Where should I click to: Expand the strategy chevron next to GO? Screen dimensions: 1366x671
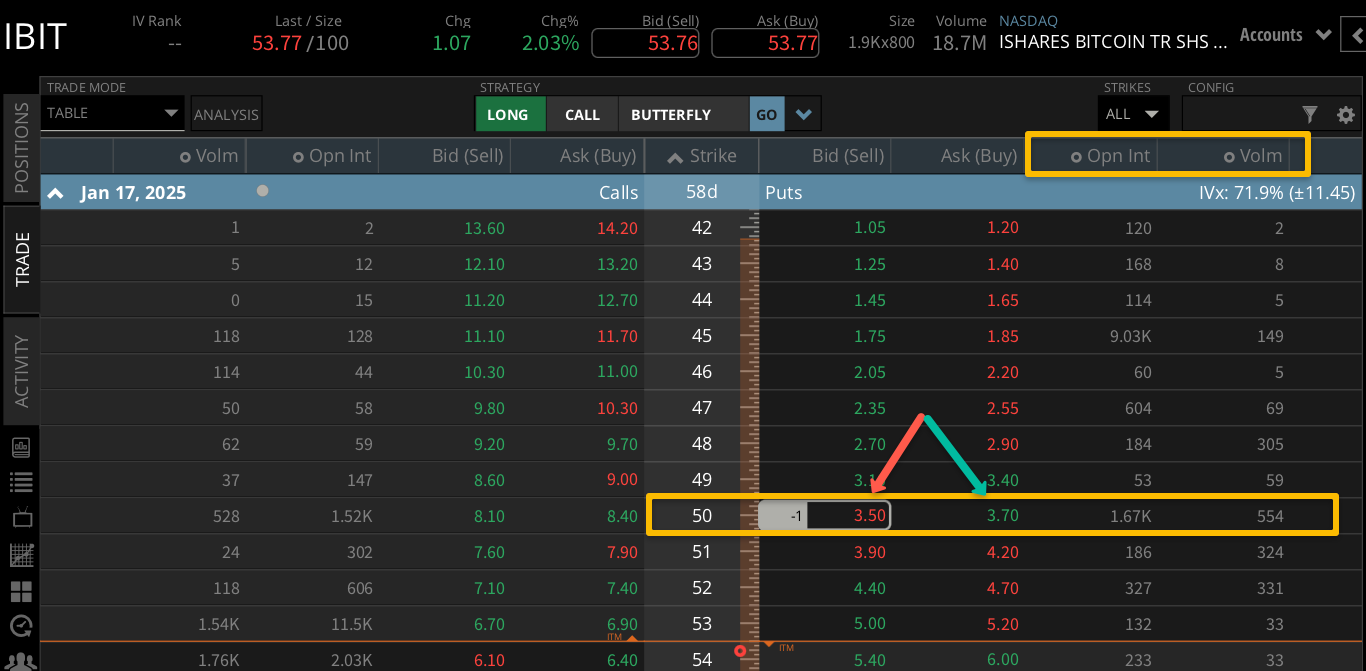pyautogui.click(x=804, y=113)
